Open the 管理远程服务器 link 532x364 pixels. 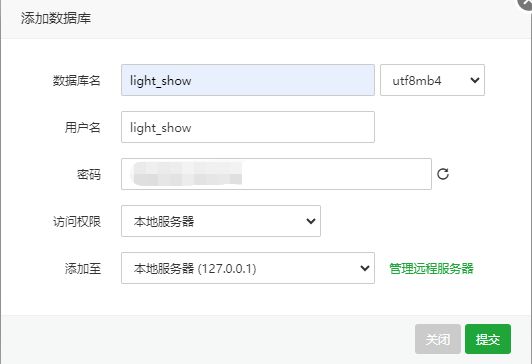click(x=431, y=268)
